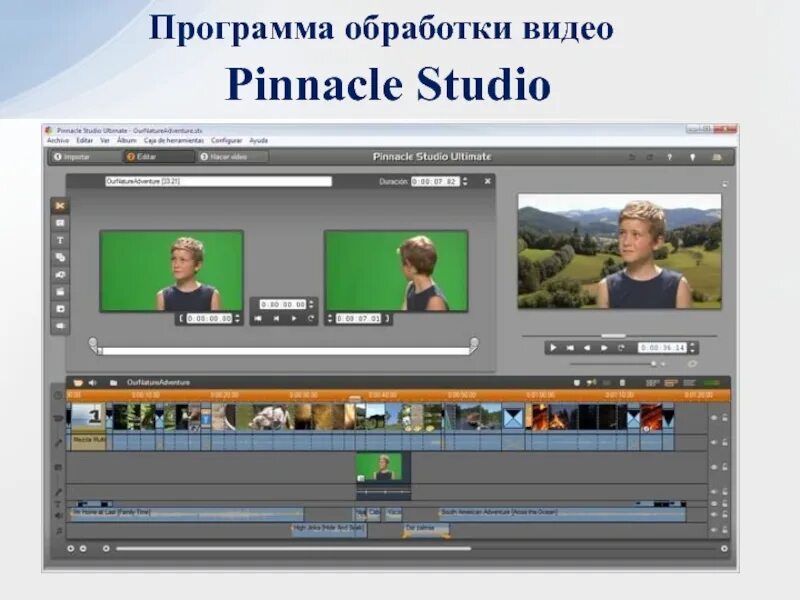Click the player scrubber bar under the preview
This screenshot has width=800, height=600.
click(619, 336)
